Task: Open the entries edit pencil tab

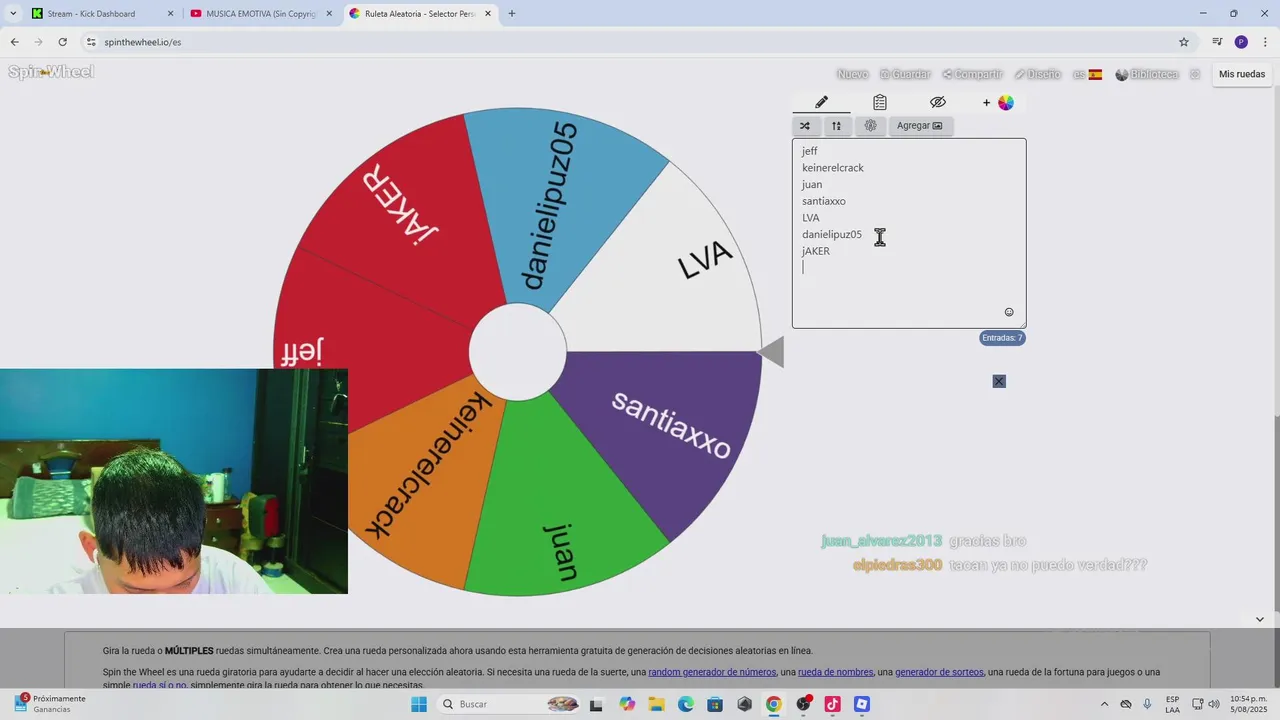Action: [821, 102]
